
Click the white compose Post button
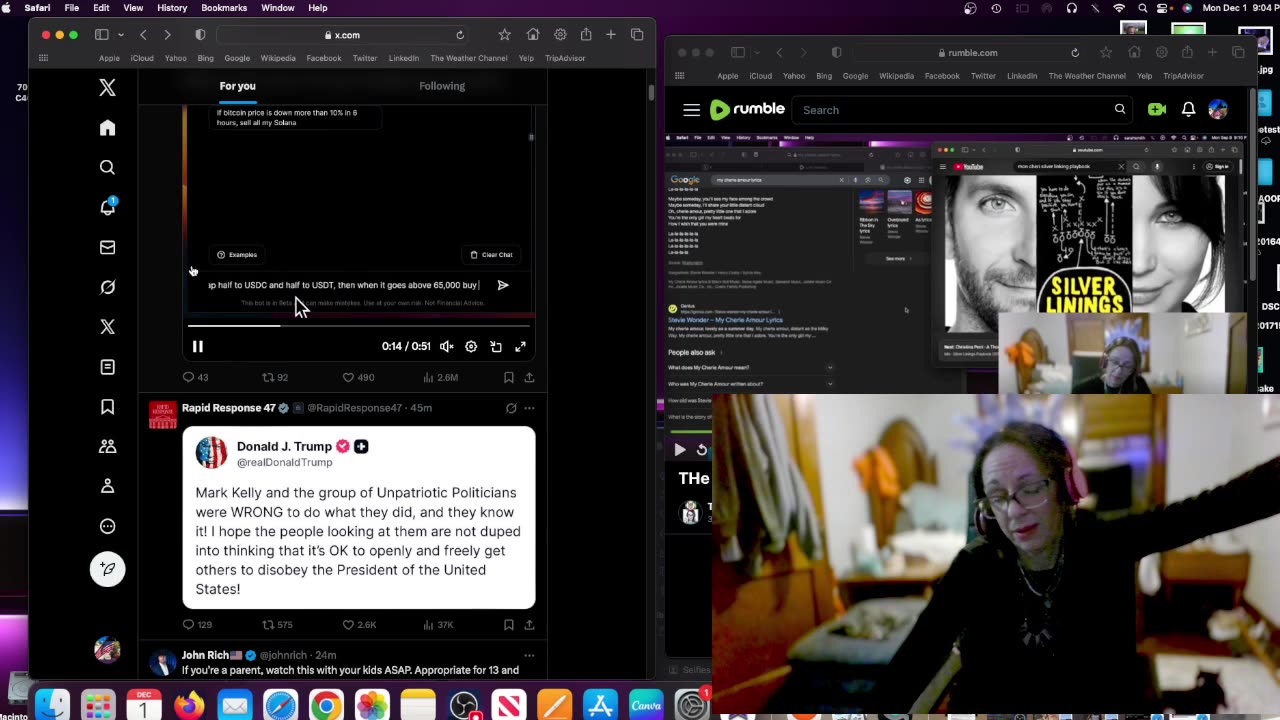pyautogui.click(x=107, y=569)
